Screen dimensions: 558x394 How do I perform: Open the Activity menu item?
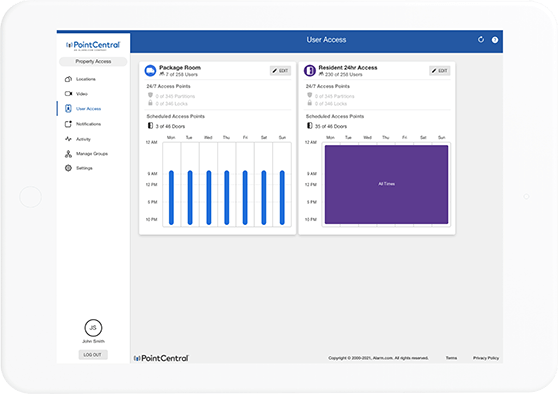[x=83, y=139]
